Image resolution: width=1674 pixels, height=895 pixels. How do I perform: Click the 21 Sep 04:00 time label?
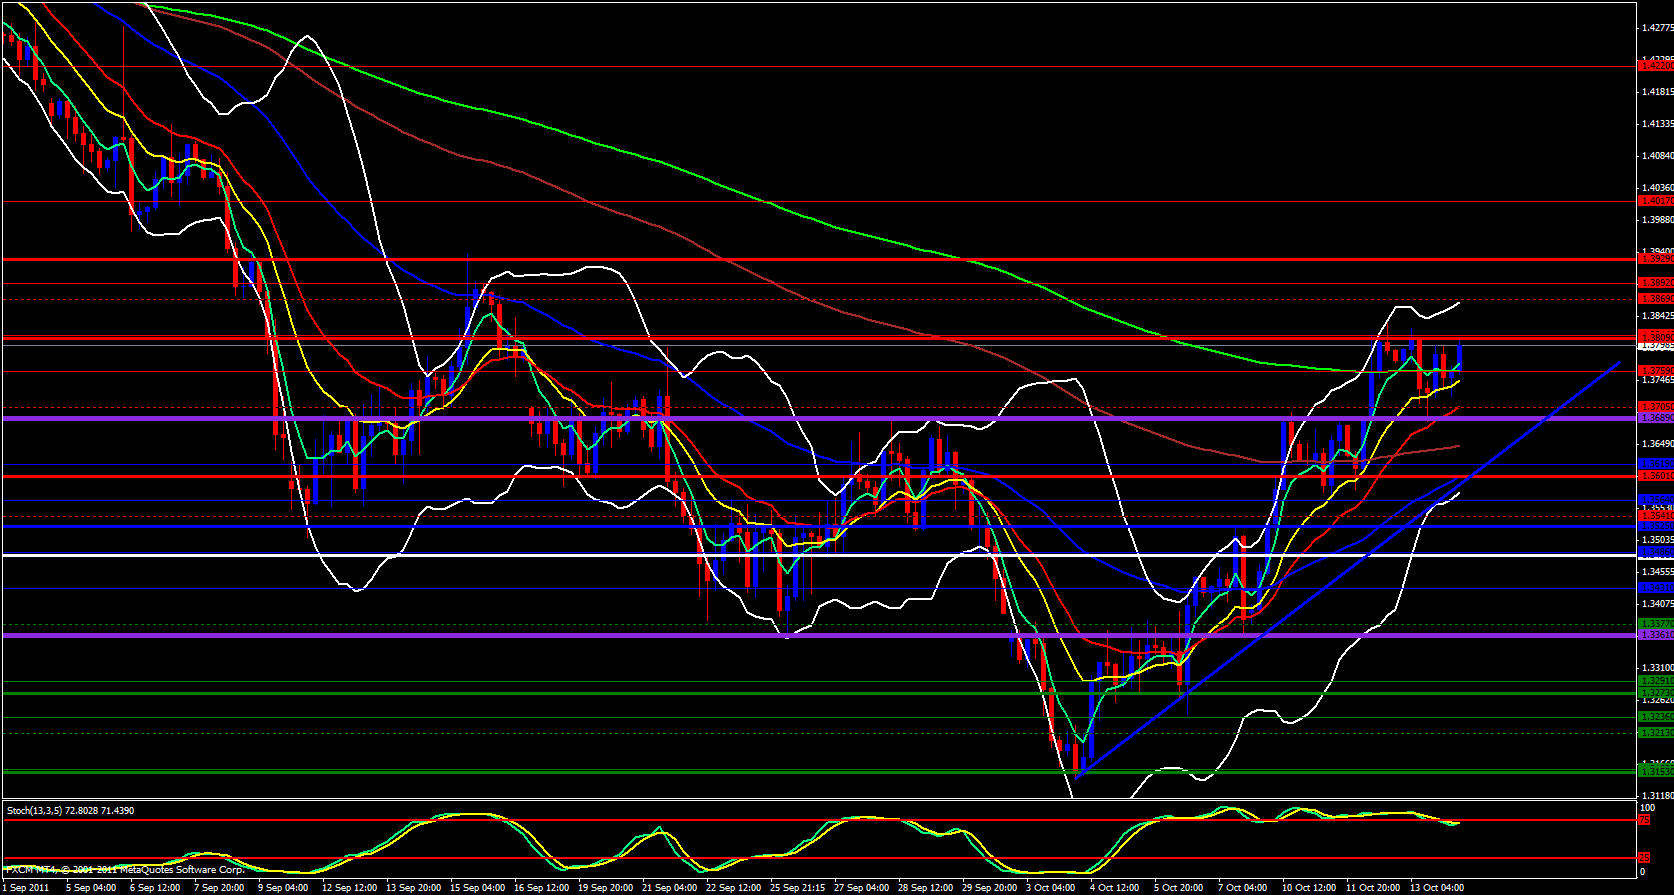click(670, 887)
